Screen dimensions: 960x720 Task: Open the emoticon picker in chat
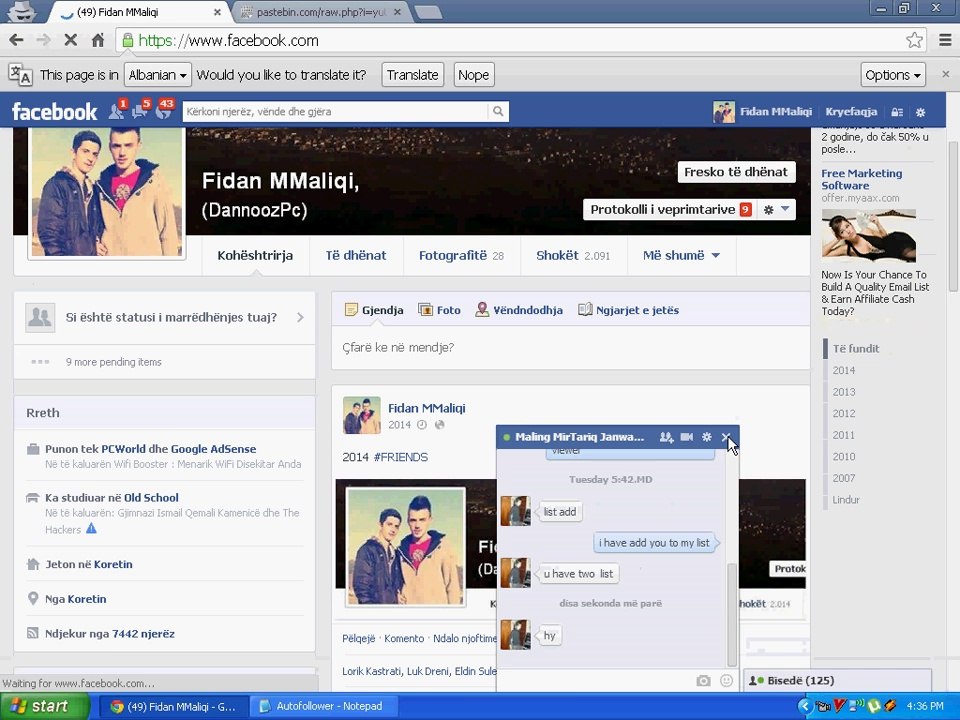click(x=726, y=681)
